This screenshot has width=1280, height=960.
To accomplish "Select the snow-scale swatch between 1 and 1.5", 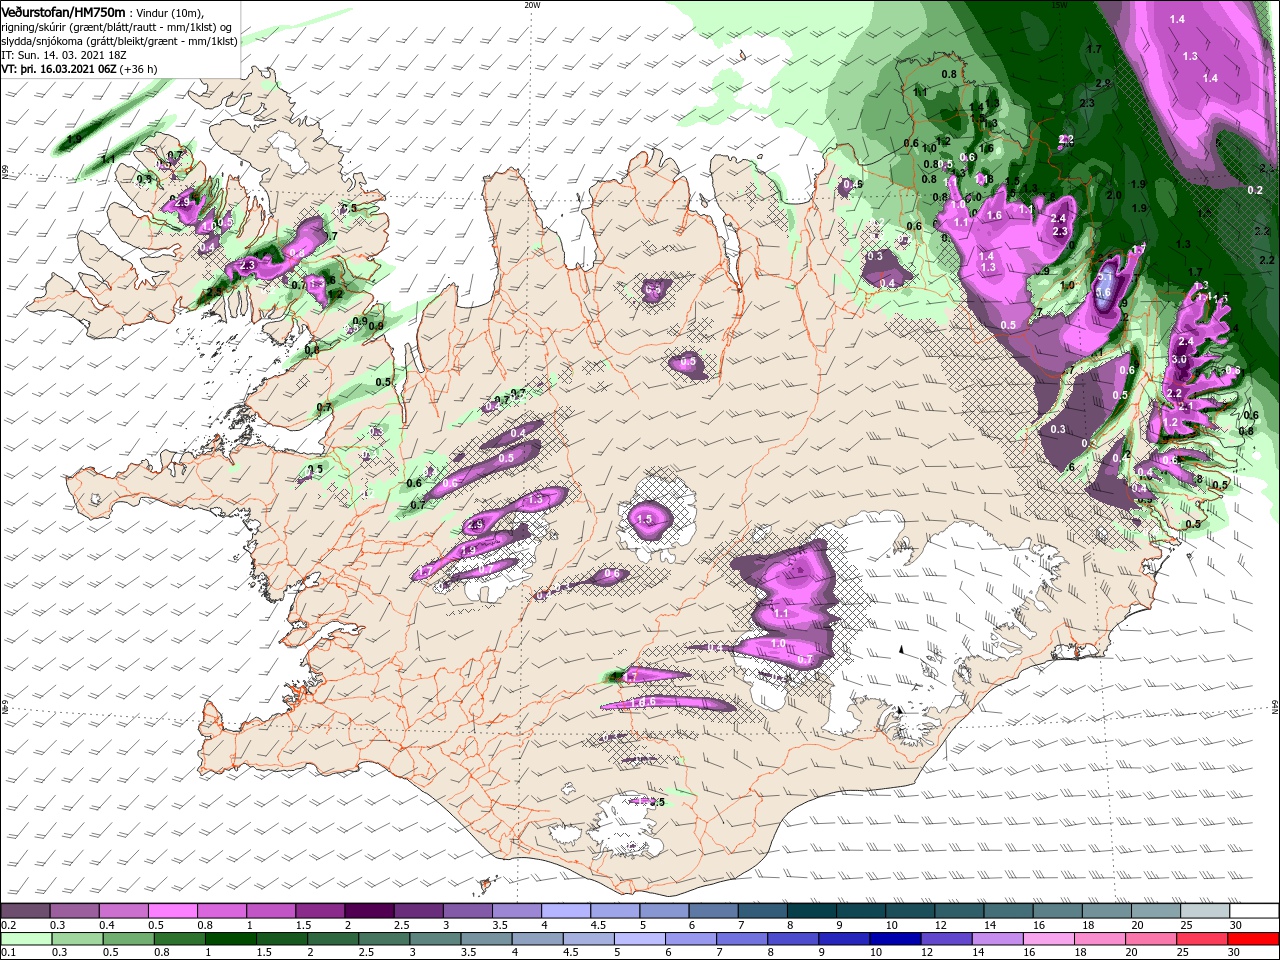I will coord(271,911).
